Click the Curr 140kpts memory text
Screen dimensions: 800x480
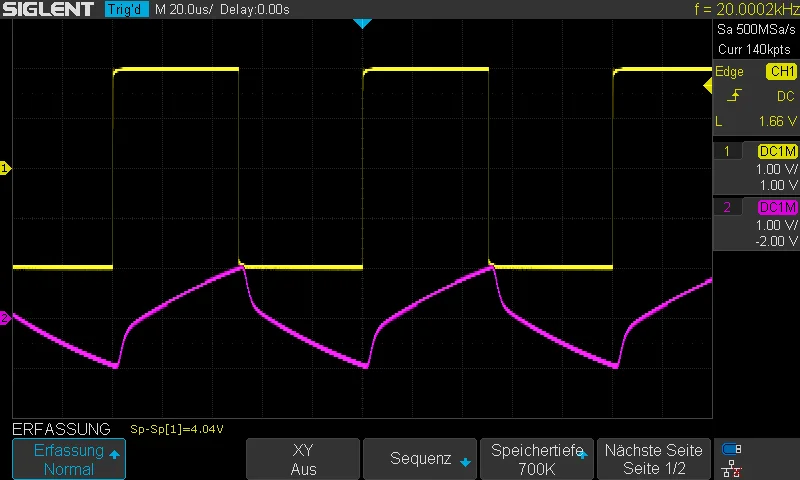pos(754,49)
